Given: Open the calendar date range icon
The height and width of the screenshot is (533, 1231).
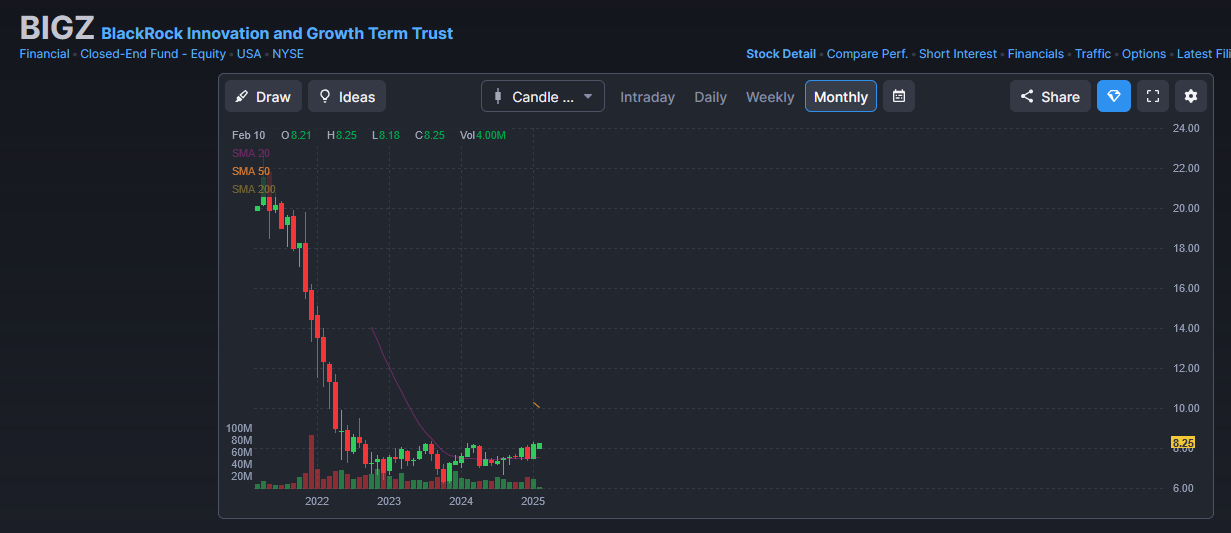Looking at the screenshot, I should pos(899,97).
